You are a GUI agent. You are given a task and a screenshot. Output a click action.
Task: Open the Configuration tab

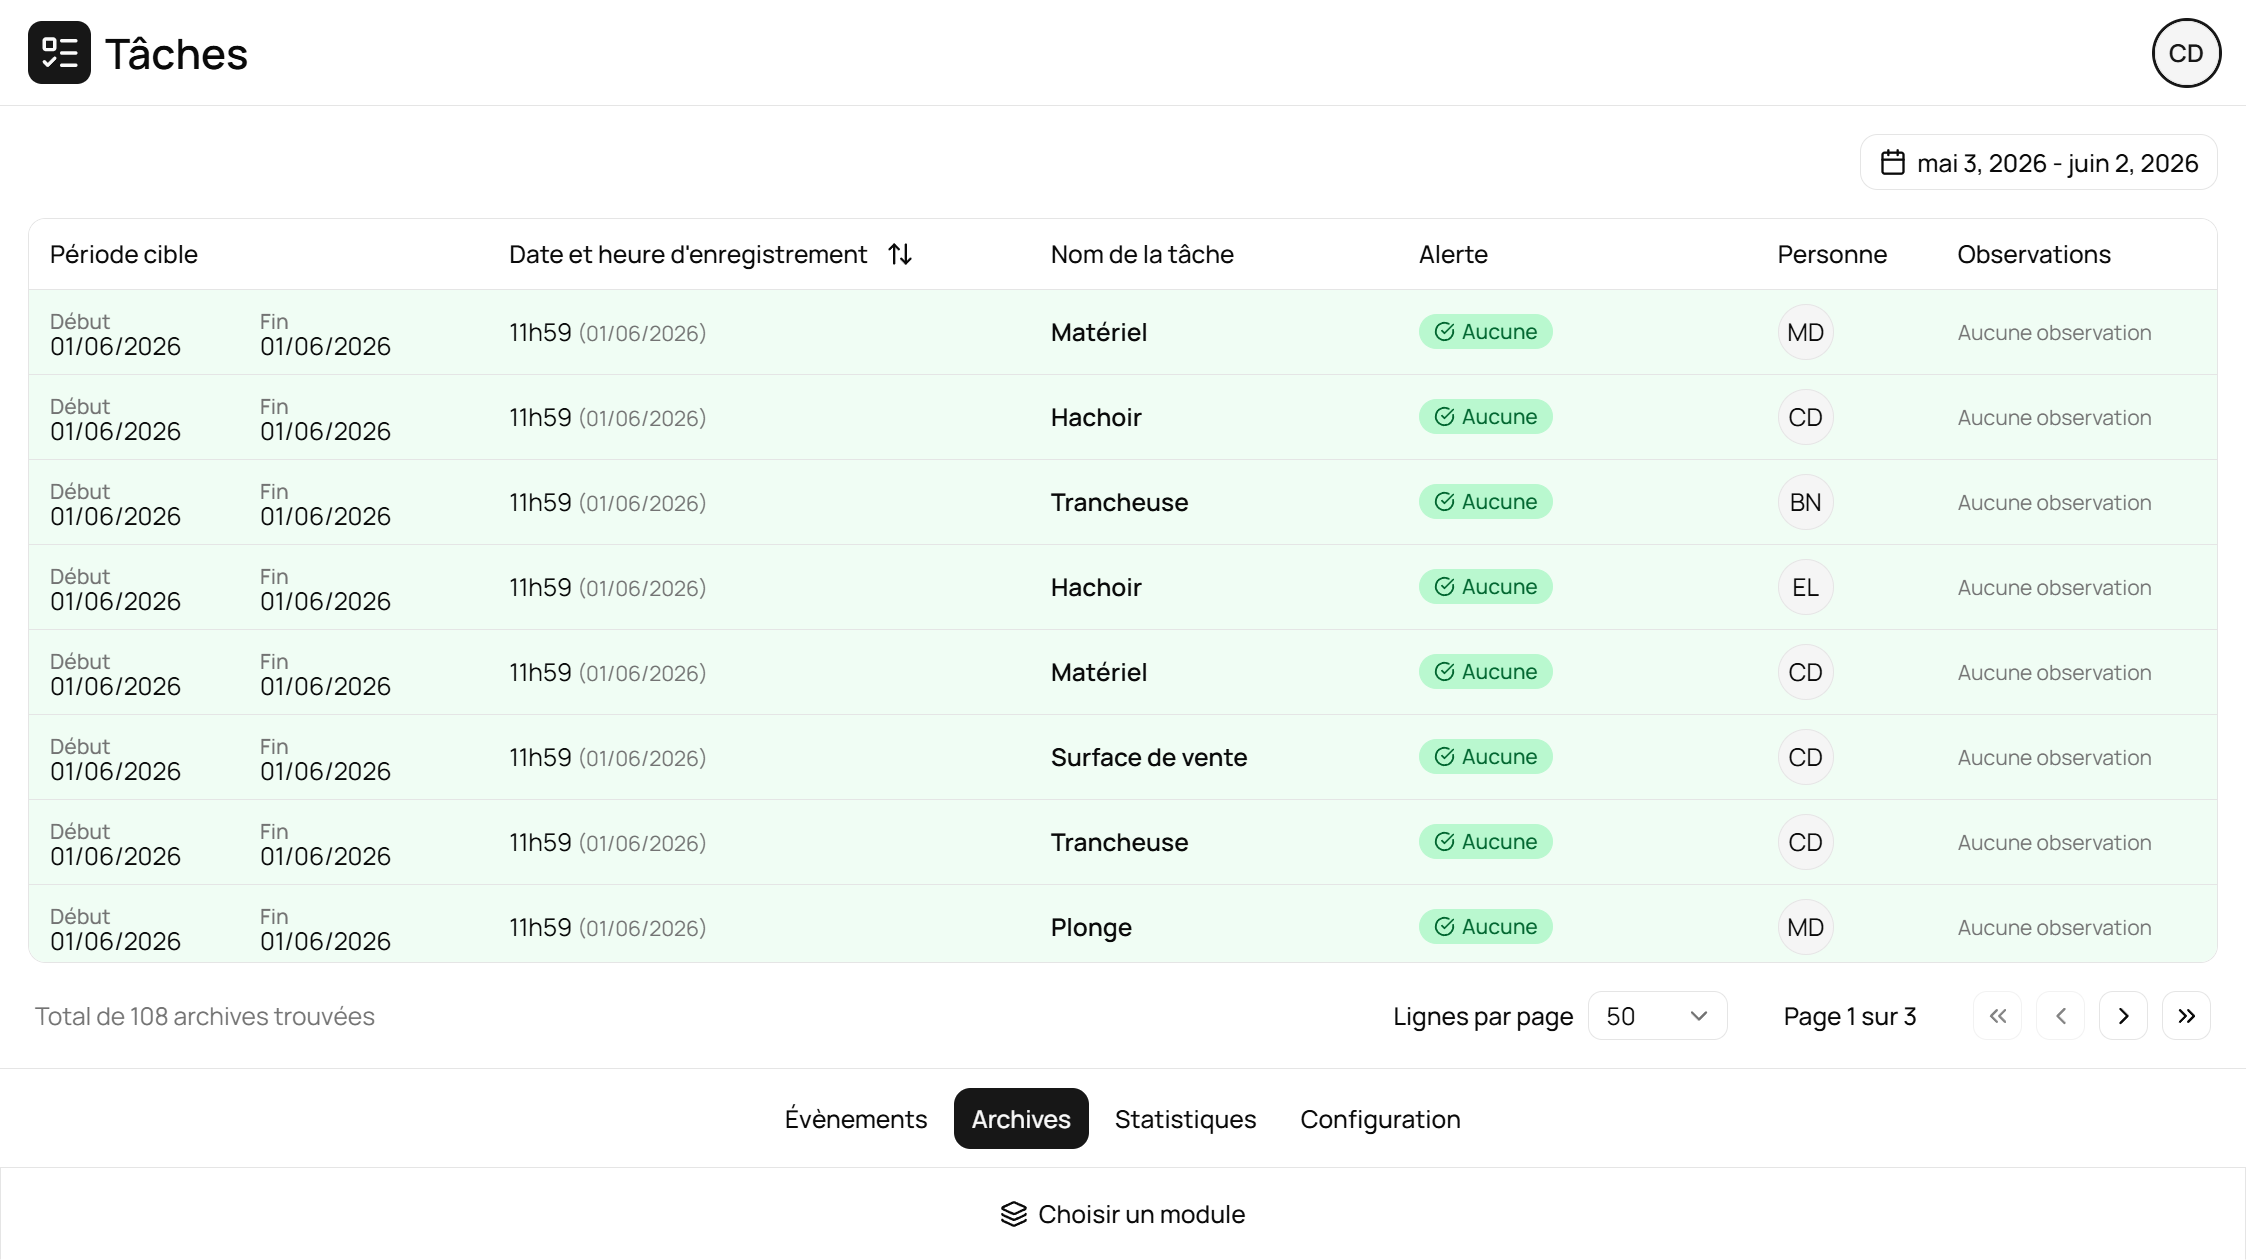point(1380,1119)
